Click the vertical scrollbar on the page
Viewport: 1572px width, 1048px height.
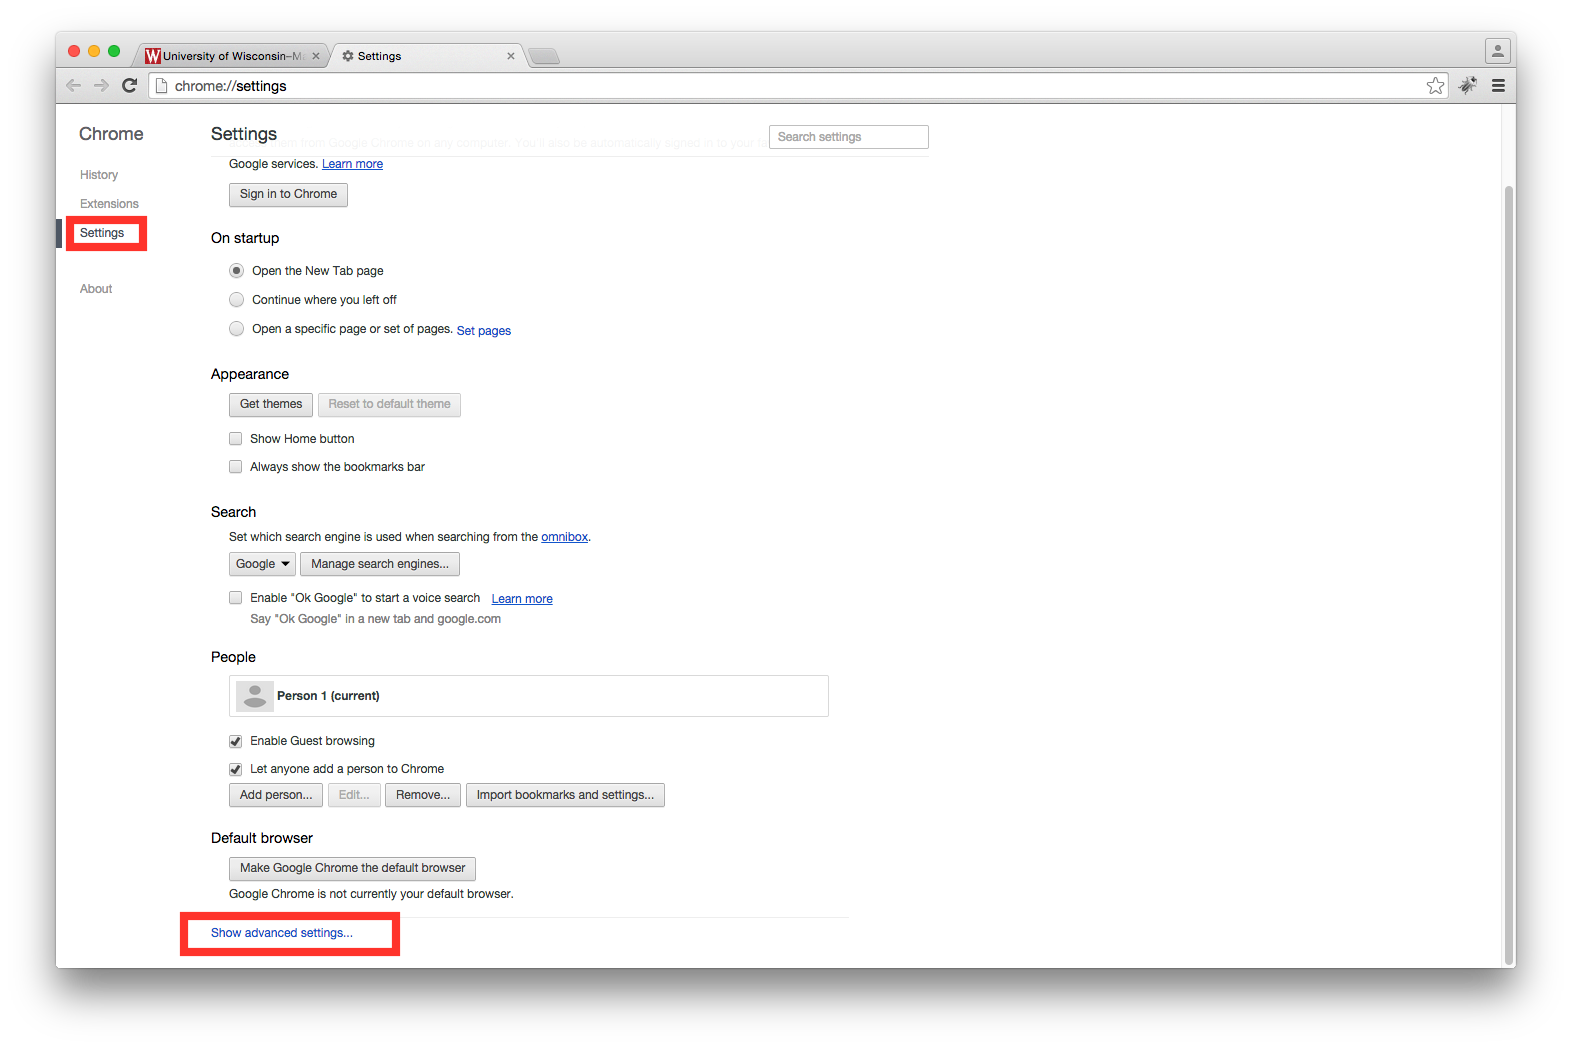click(x=1509, y=575)
